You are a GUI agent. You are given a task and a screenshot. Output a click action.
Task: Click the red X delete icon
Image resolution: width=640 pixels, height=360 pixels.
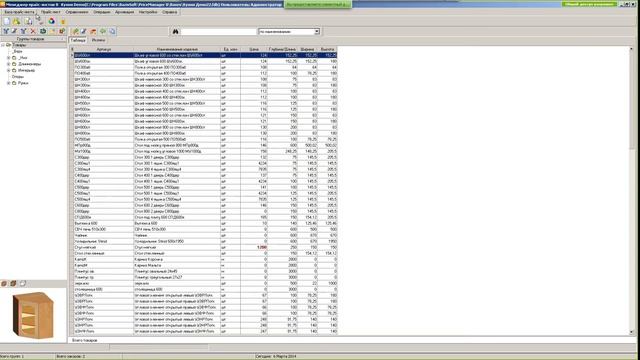(x=33, y=31)
